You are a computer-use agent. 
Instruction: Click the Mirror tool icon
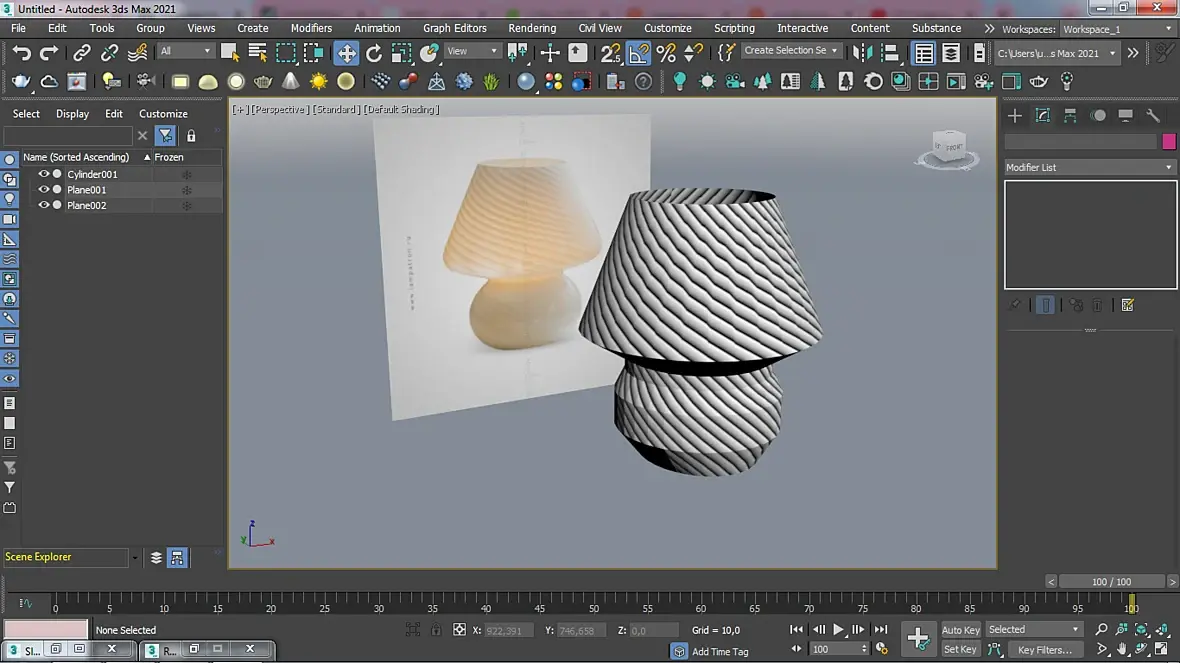tap(862, 53)
